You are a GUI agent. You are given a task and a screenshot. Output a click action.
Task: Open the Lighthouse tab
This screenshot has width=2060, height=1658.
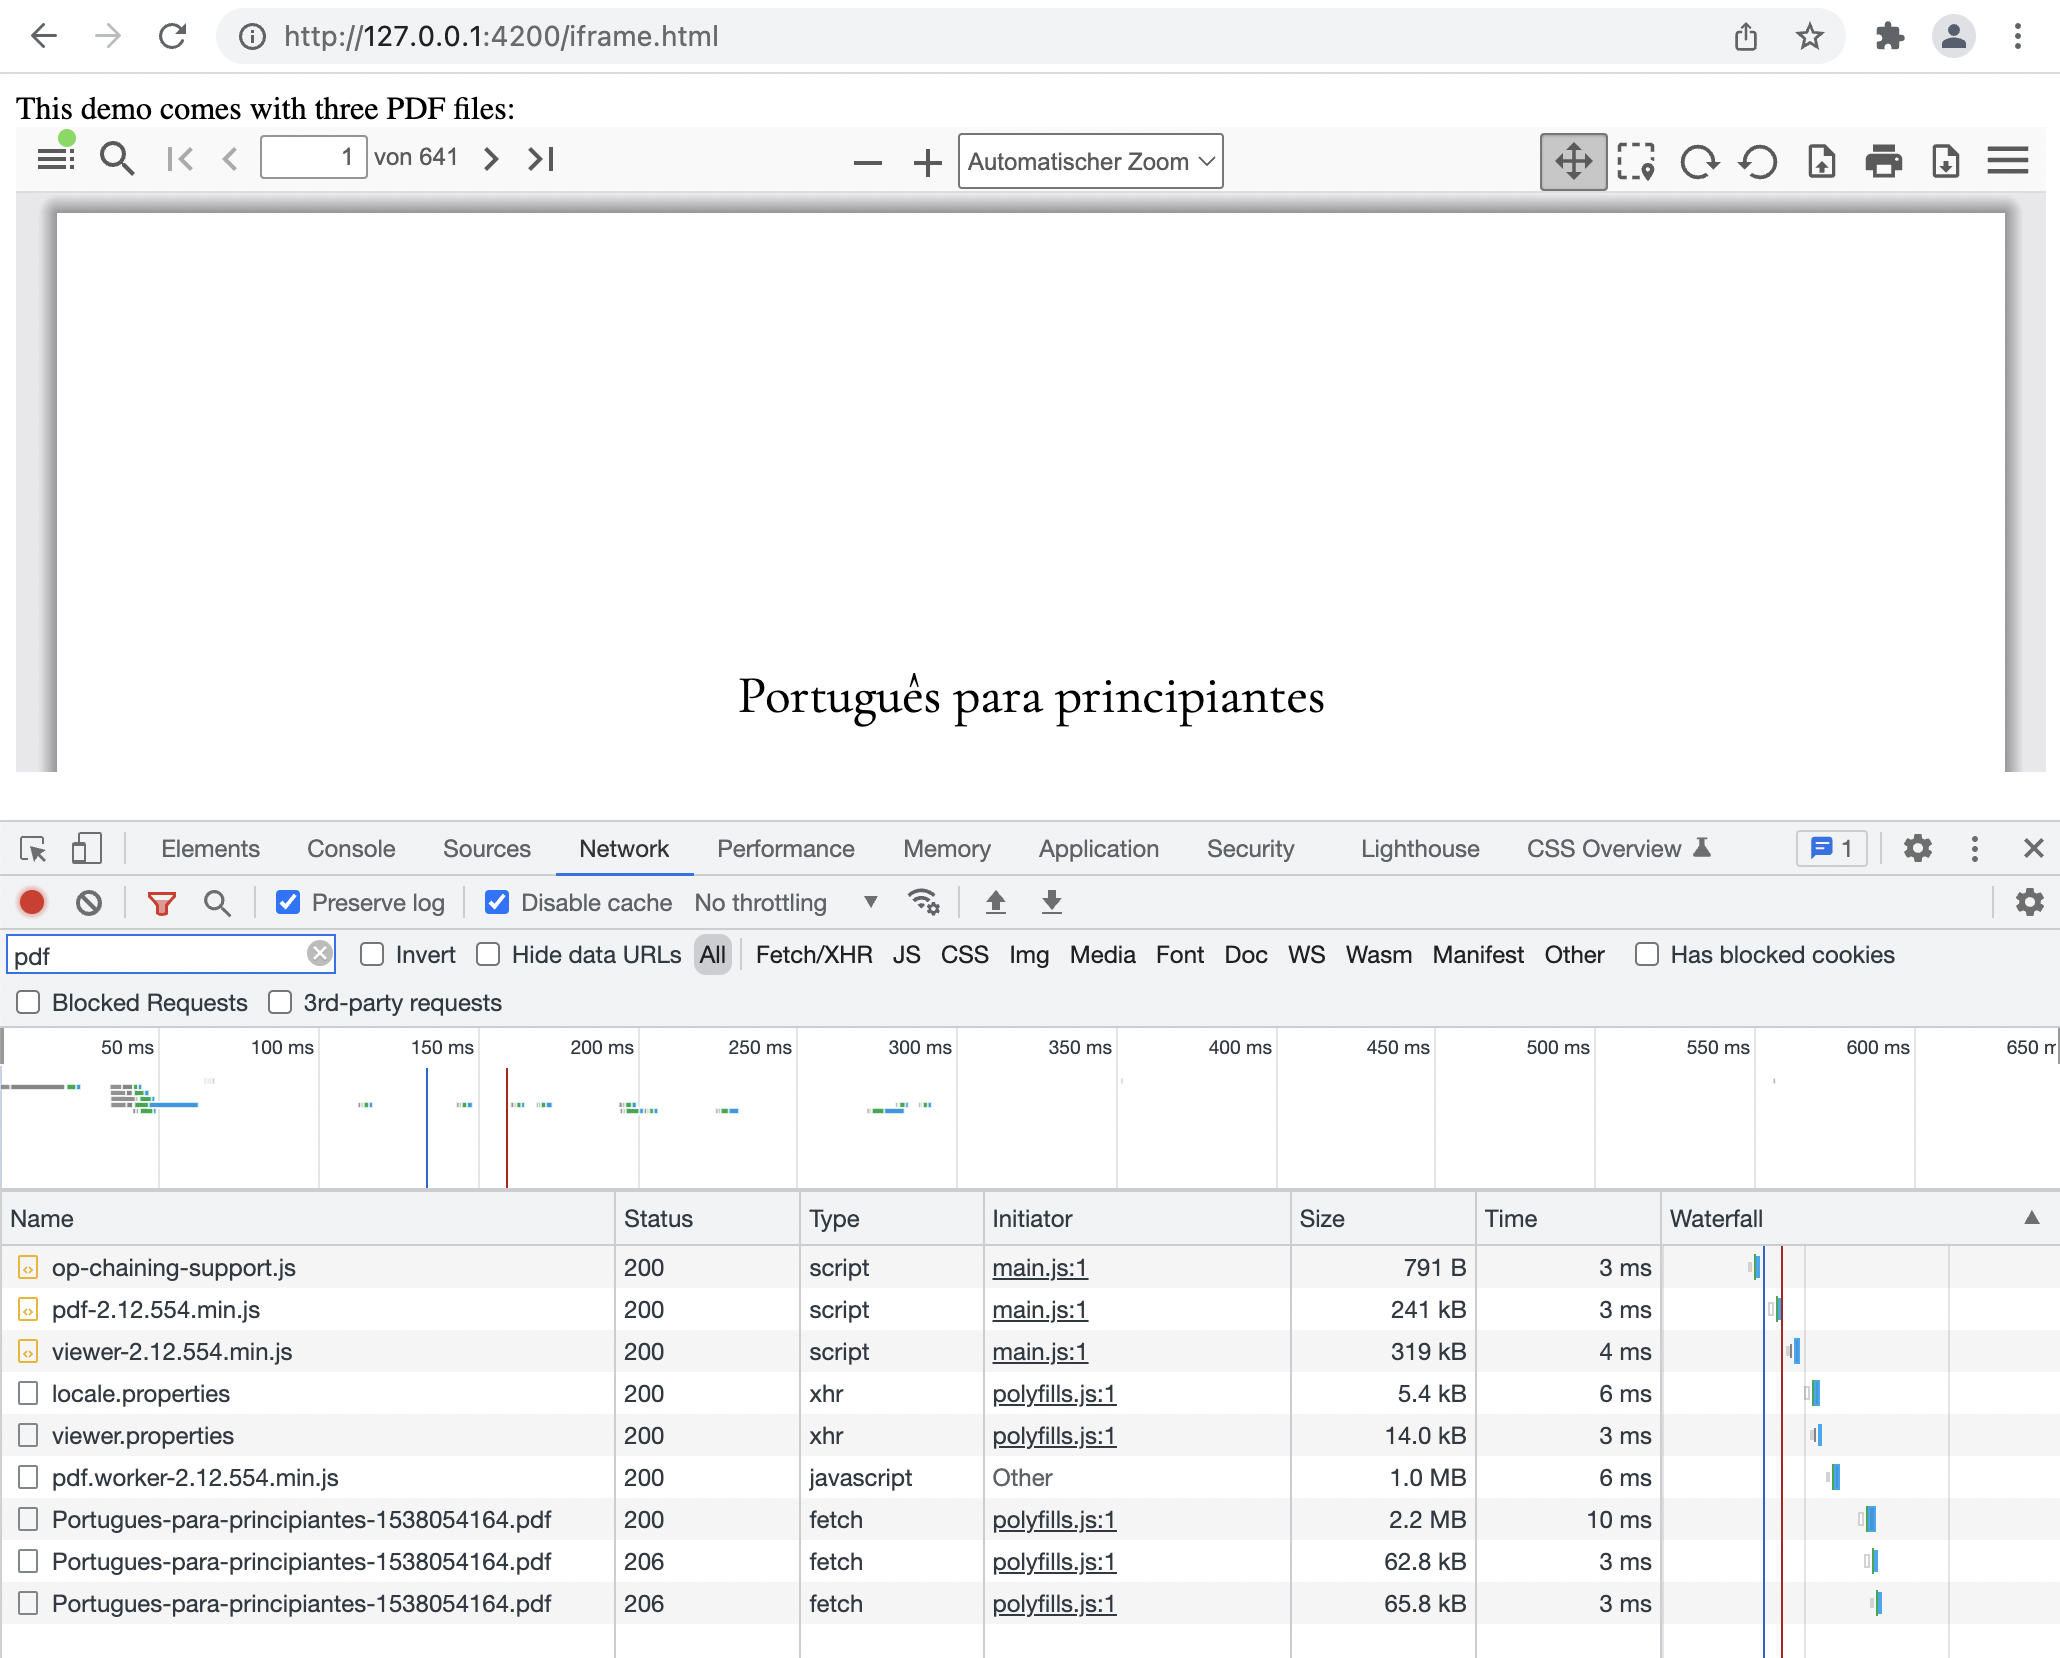point(1418,848)
